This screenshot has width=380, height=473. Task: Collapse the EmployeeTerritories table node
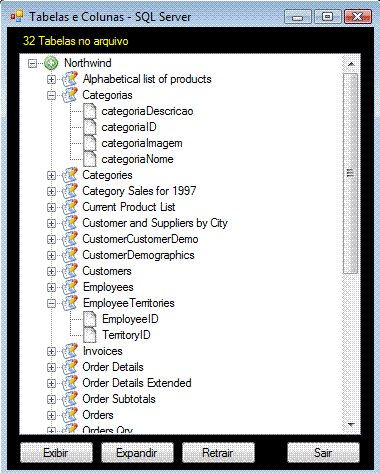pyautogui.click(x=51, y=303)
